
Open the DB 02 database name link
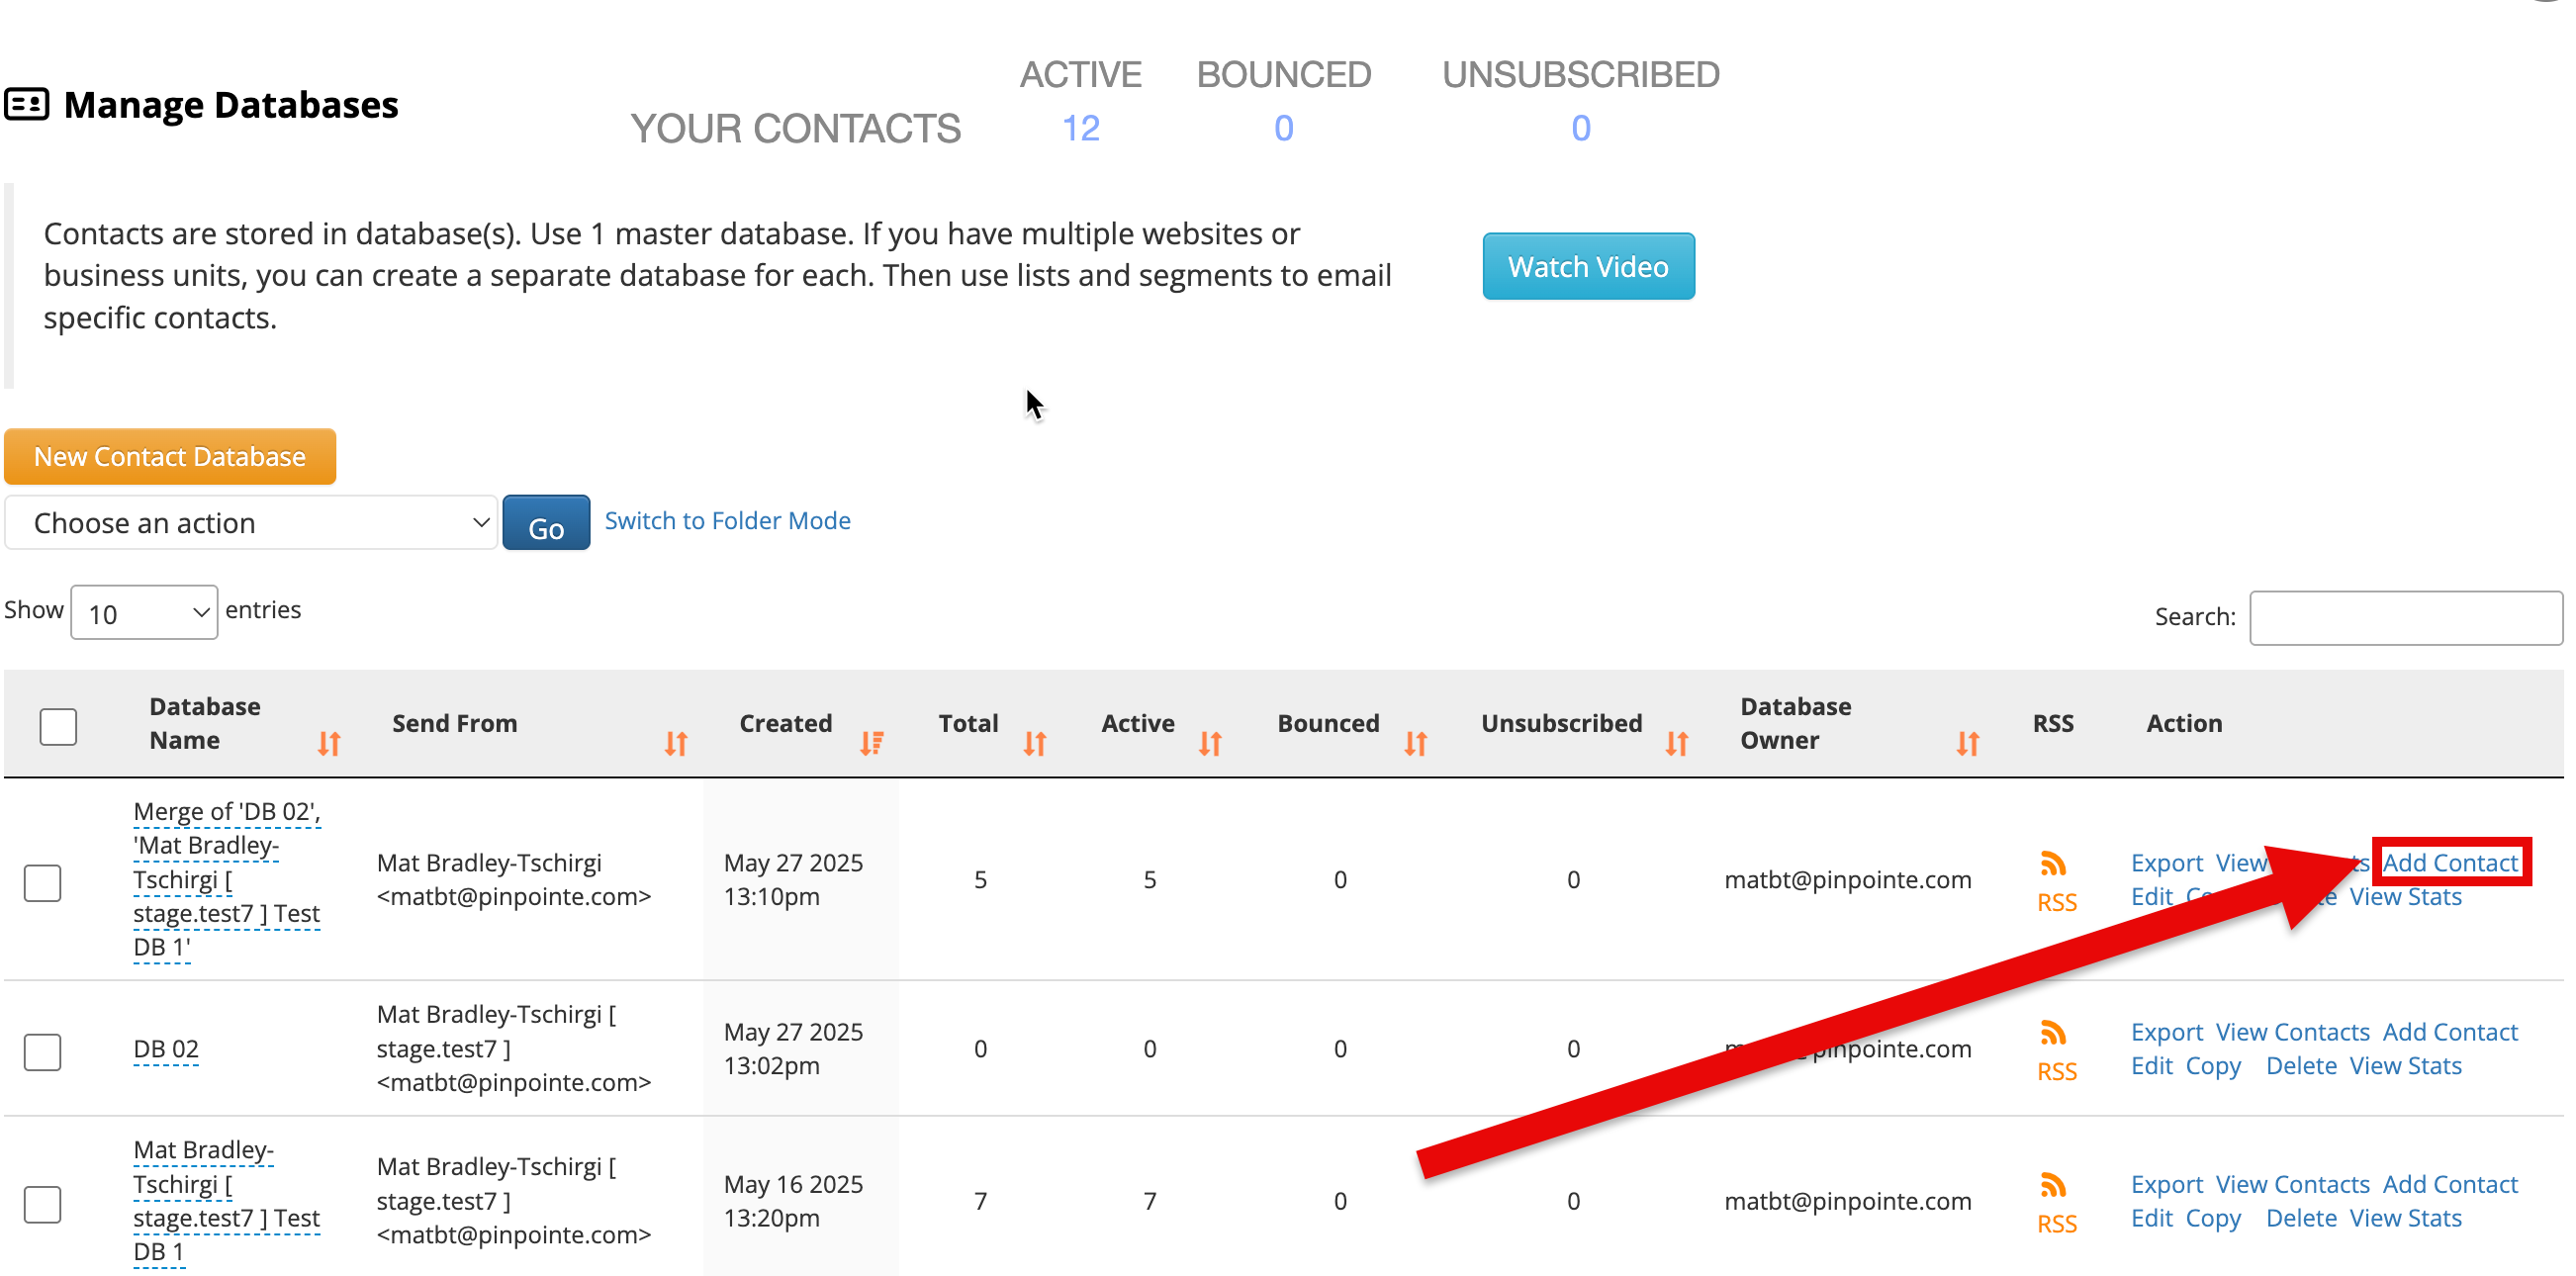coord(166,1048)
